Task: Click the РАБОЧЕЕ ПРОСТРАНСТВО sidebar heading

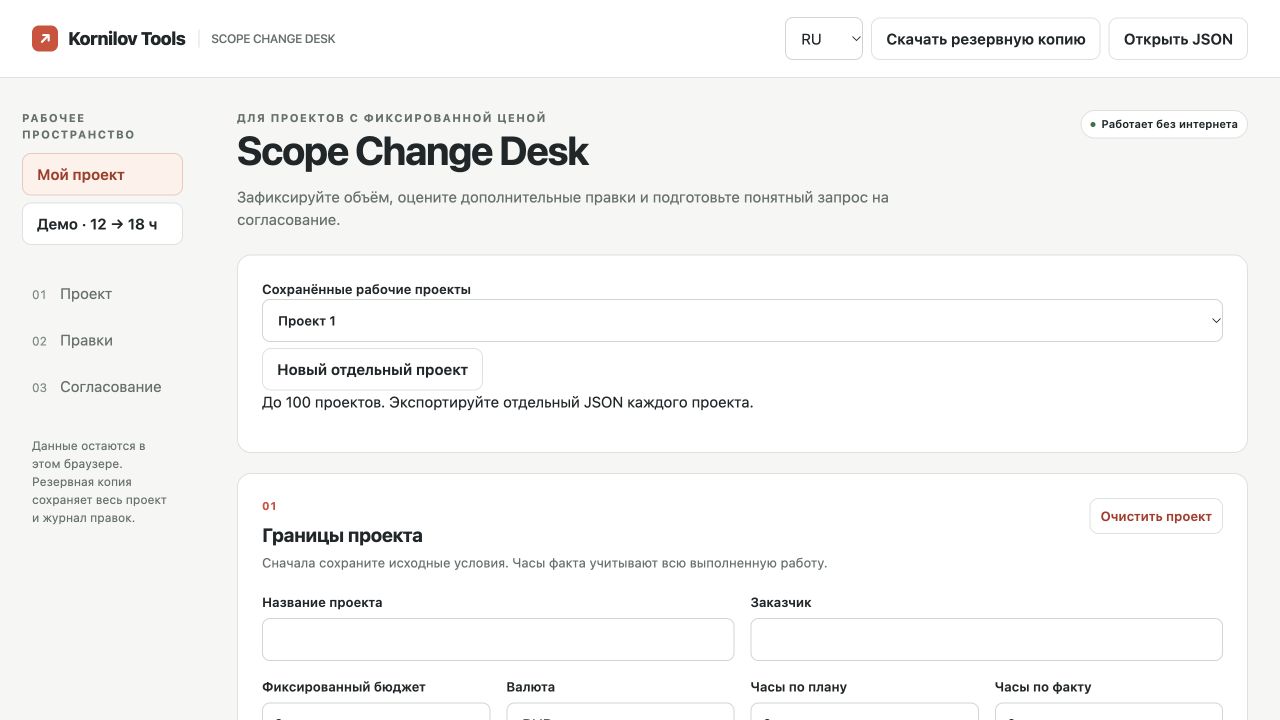Action: tap(78, 126)
